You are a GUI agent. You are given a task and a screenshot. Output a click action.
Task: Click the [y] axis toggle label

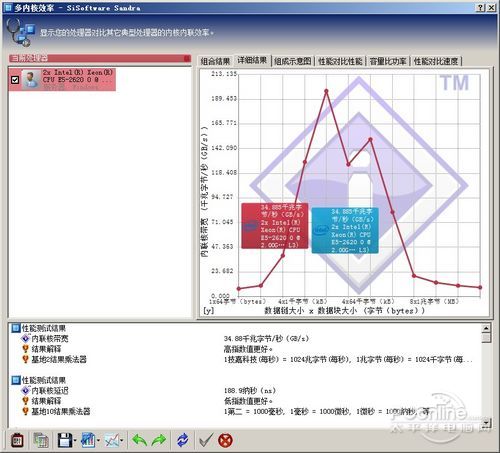(209, 311)
